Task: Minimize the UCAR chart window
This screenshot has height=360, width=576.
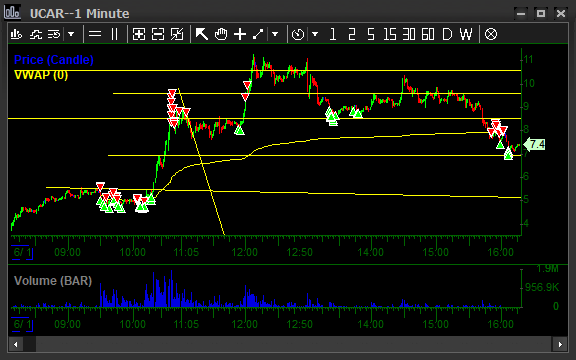Action: pos(521,14)
